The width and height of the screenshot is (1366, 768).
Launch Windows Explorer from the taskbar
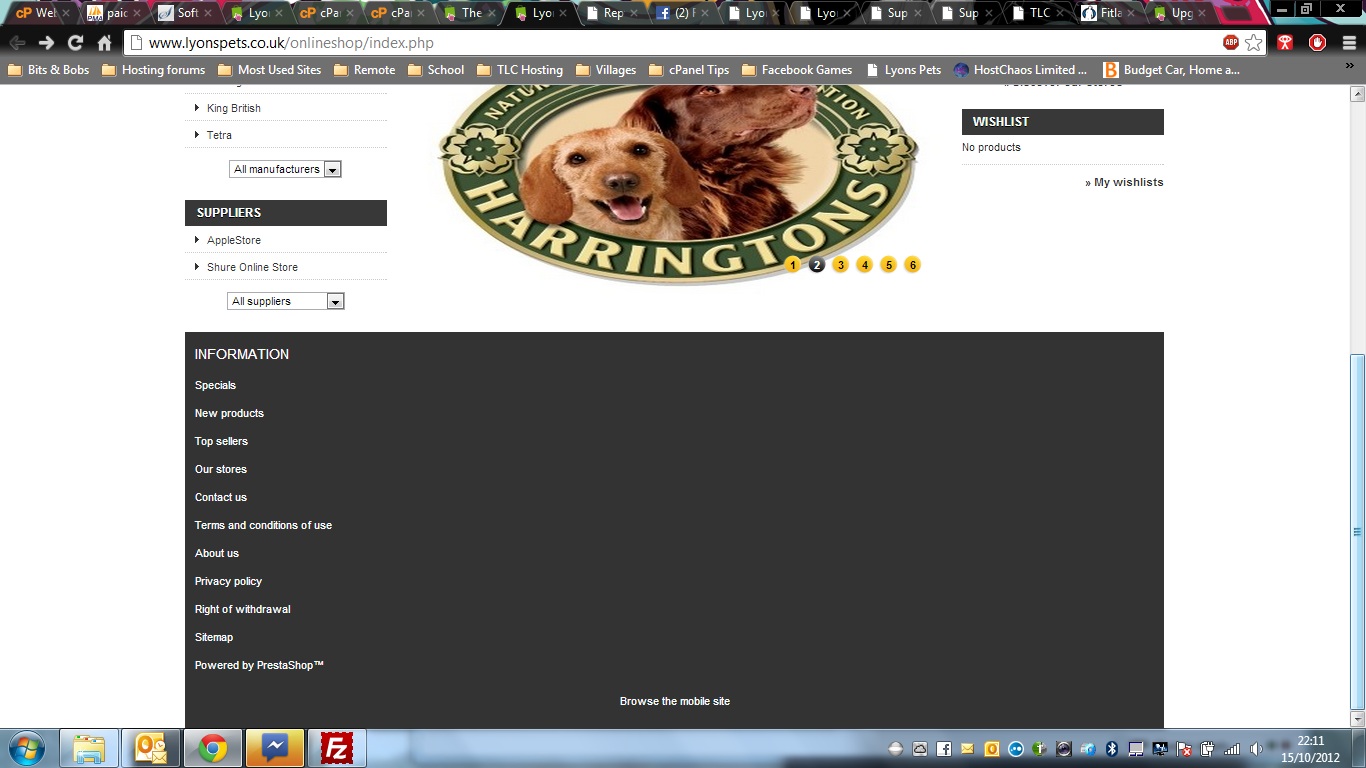click(89, 748)
